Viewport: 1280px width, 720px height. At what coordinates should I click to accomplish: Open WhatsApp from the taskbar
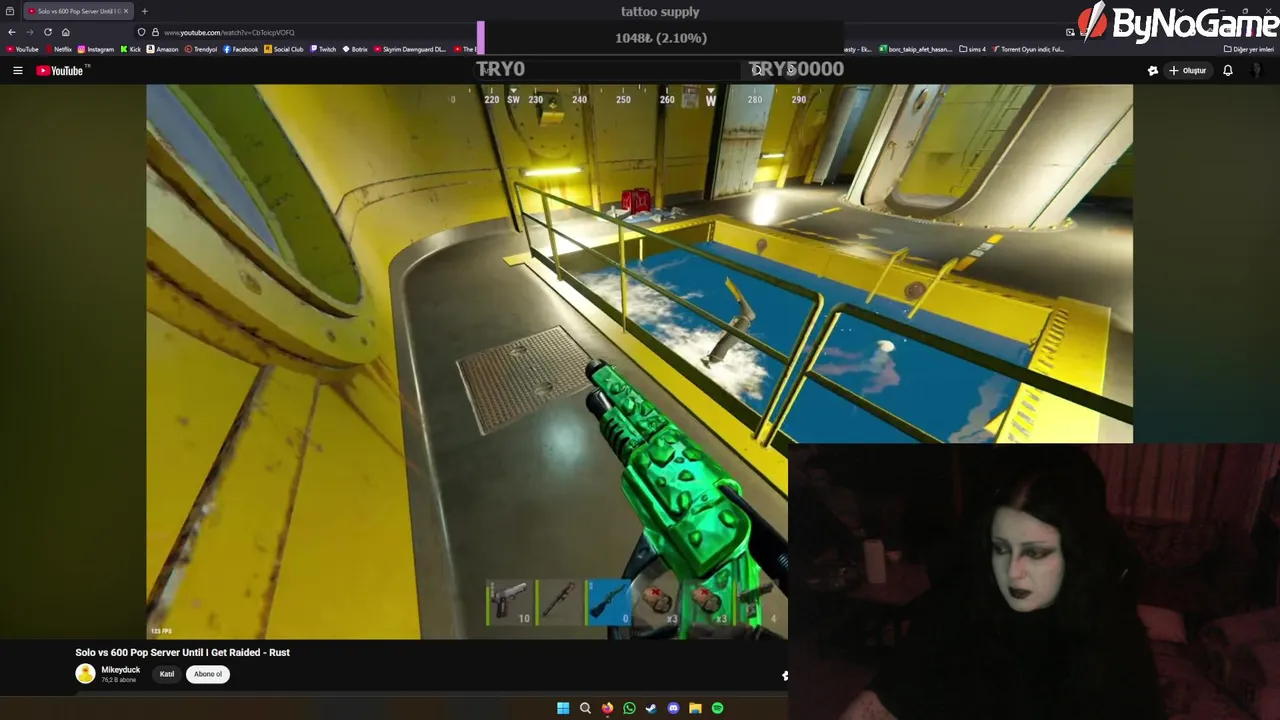(x=629, y=708)
